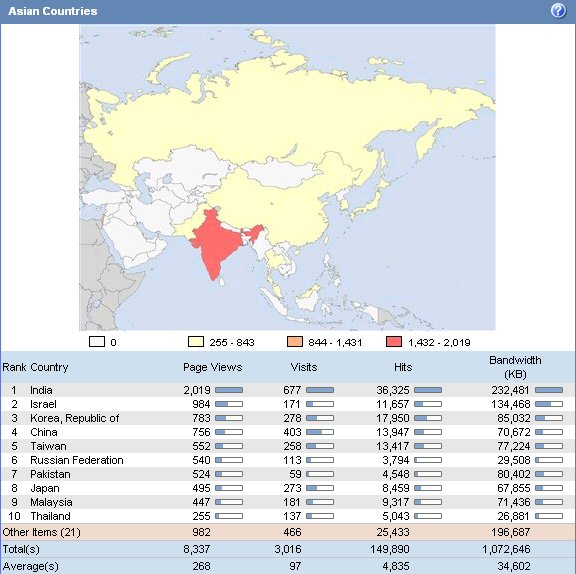This screenshot has width=576, height=574.
Task: Sort by the Page Views column header
Action: tap(213, 367)
